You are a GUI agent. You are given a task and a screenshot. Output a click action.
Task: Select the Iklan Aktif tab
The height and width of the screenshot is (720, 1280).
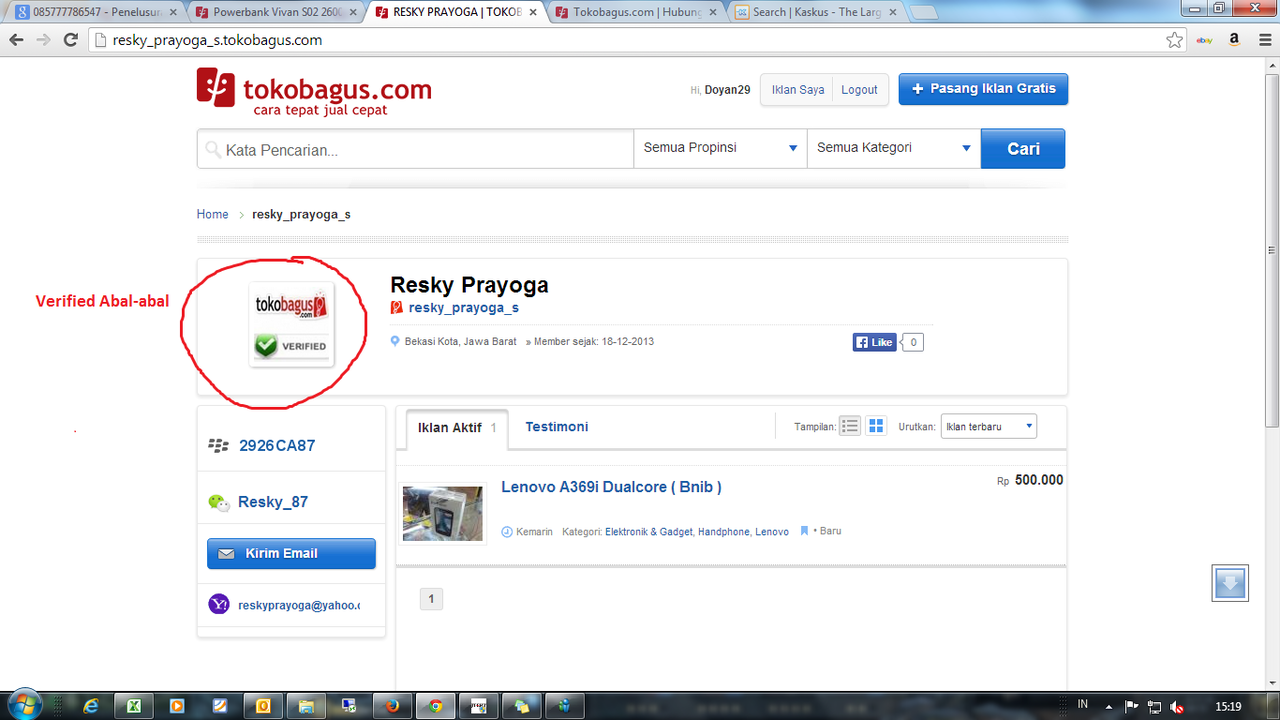pyautogui.click(x=457, y=427)
